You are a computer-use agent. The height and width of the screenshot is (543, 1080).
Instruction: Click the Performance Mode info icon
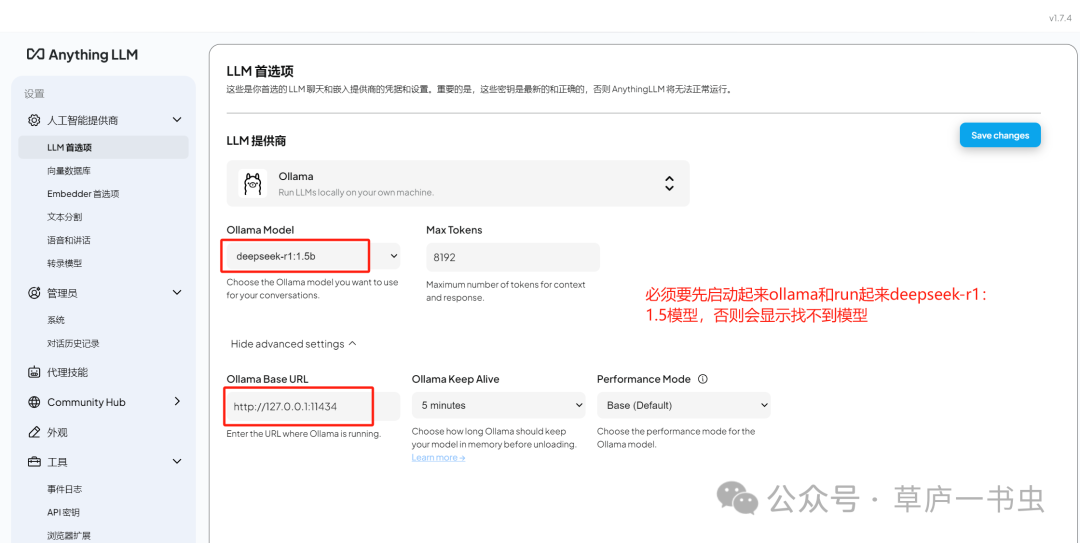703,379
